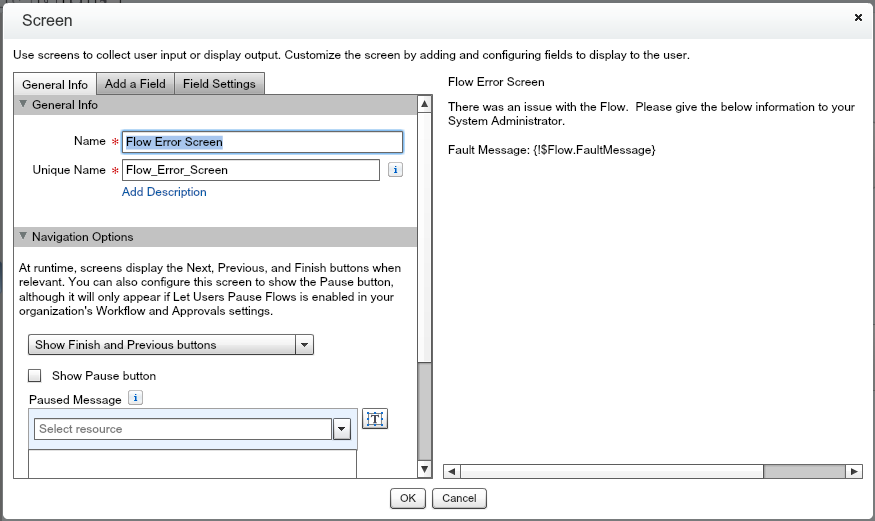Click the Cancel button

click(x=459, y=498)
